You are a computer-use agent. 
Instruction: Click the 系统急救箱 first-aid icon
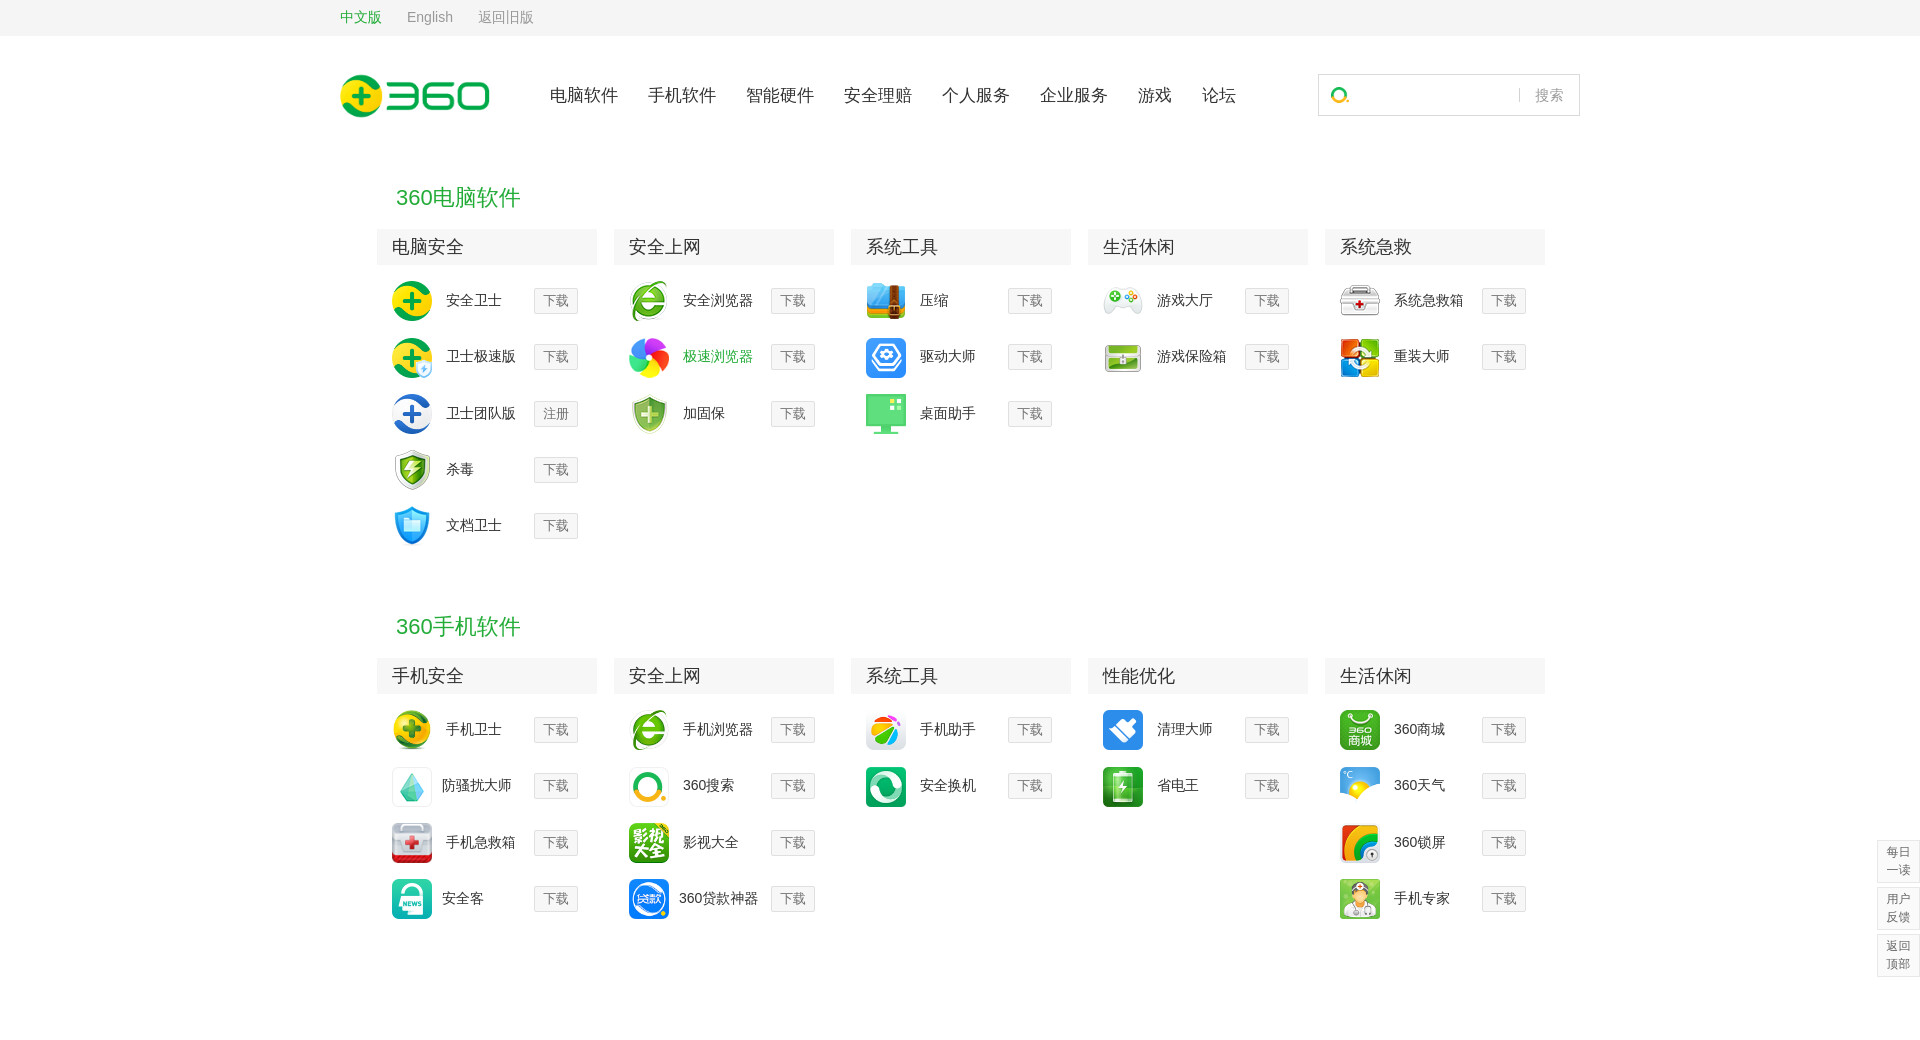coord(1360,301)
